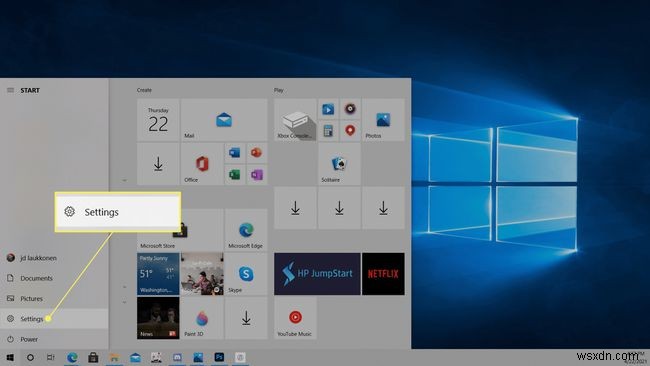Launch the Solitaire tile
Image resolution: width=650 pixels, height=366 pixels.
(339, 164)
